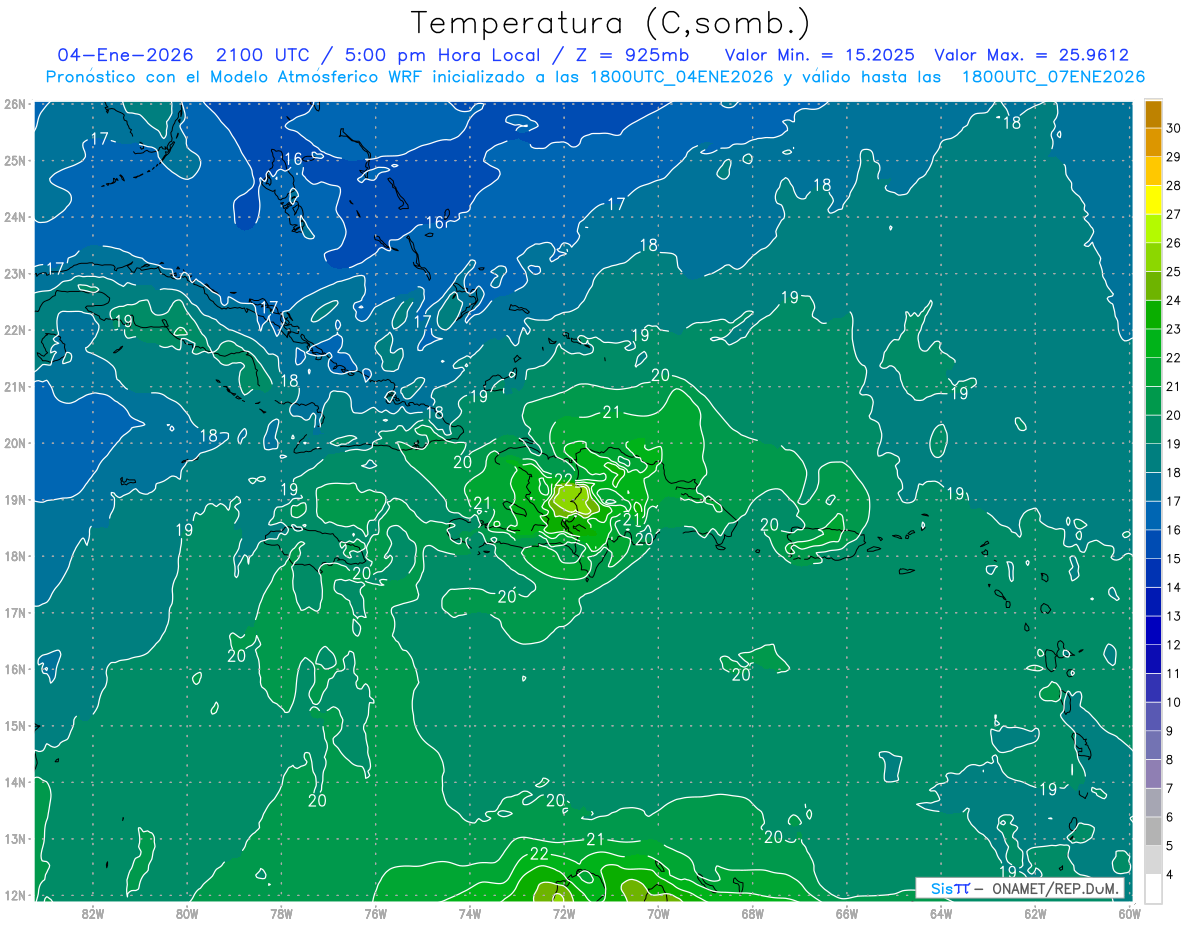Click longitude axis label "80W"
The width and height of the screenshot is (1200, 927).
tap(187, 913)
